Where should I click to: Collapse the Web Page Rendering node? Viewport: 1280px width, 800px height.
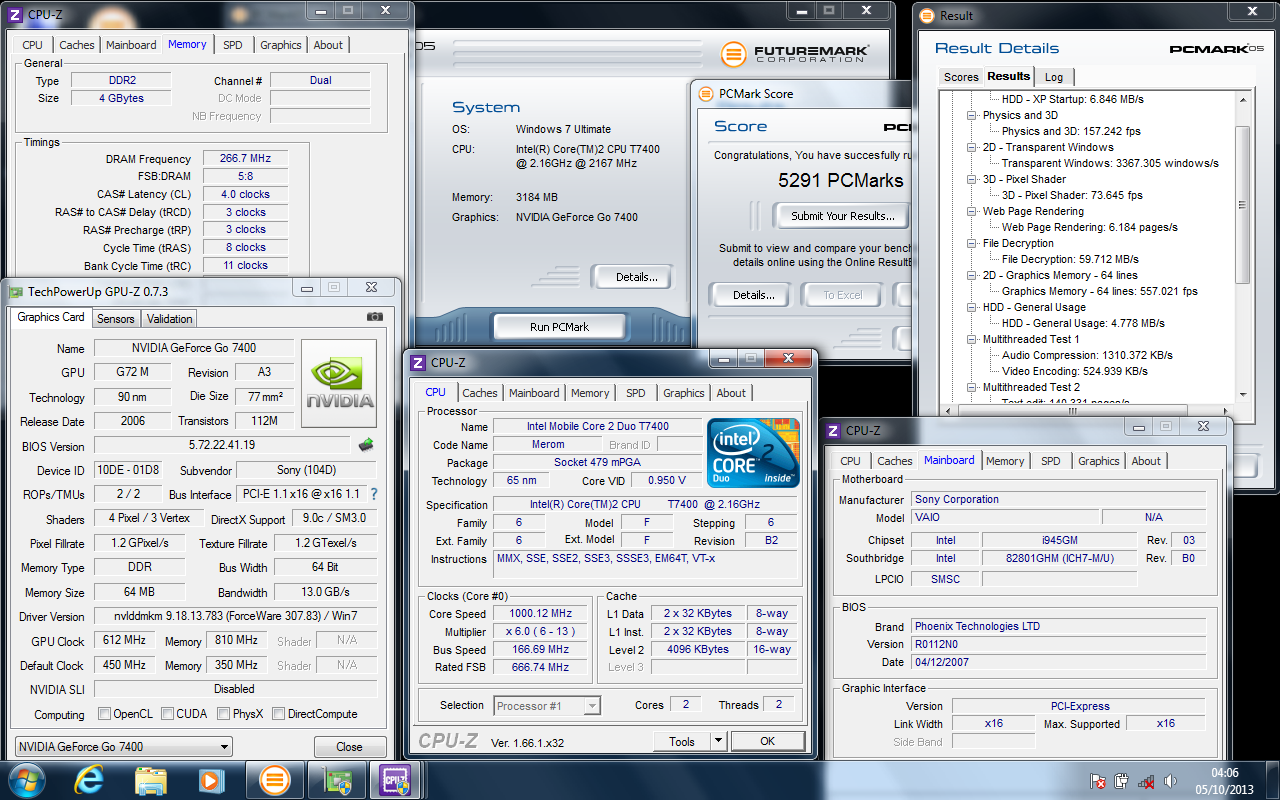pos(973,211)
